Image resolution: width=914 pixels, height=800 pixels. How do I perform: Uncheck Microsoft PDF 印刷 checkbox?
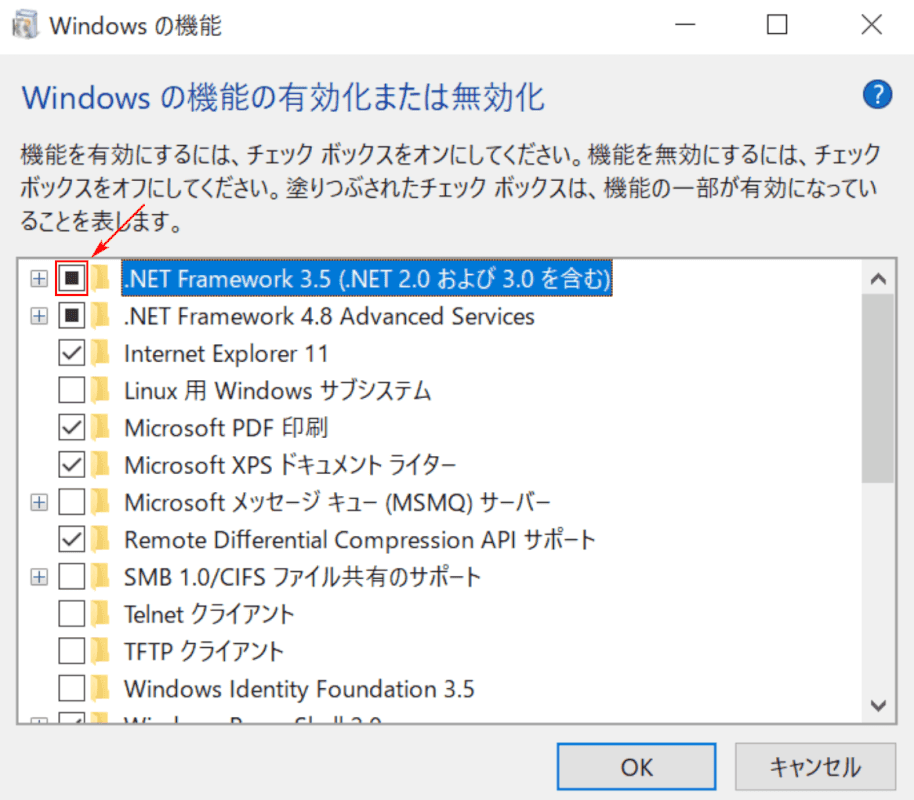(72, 427)
